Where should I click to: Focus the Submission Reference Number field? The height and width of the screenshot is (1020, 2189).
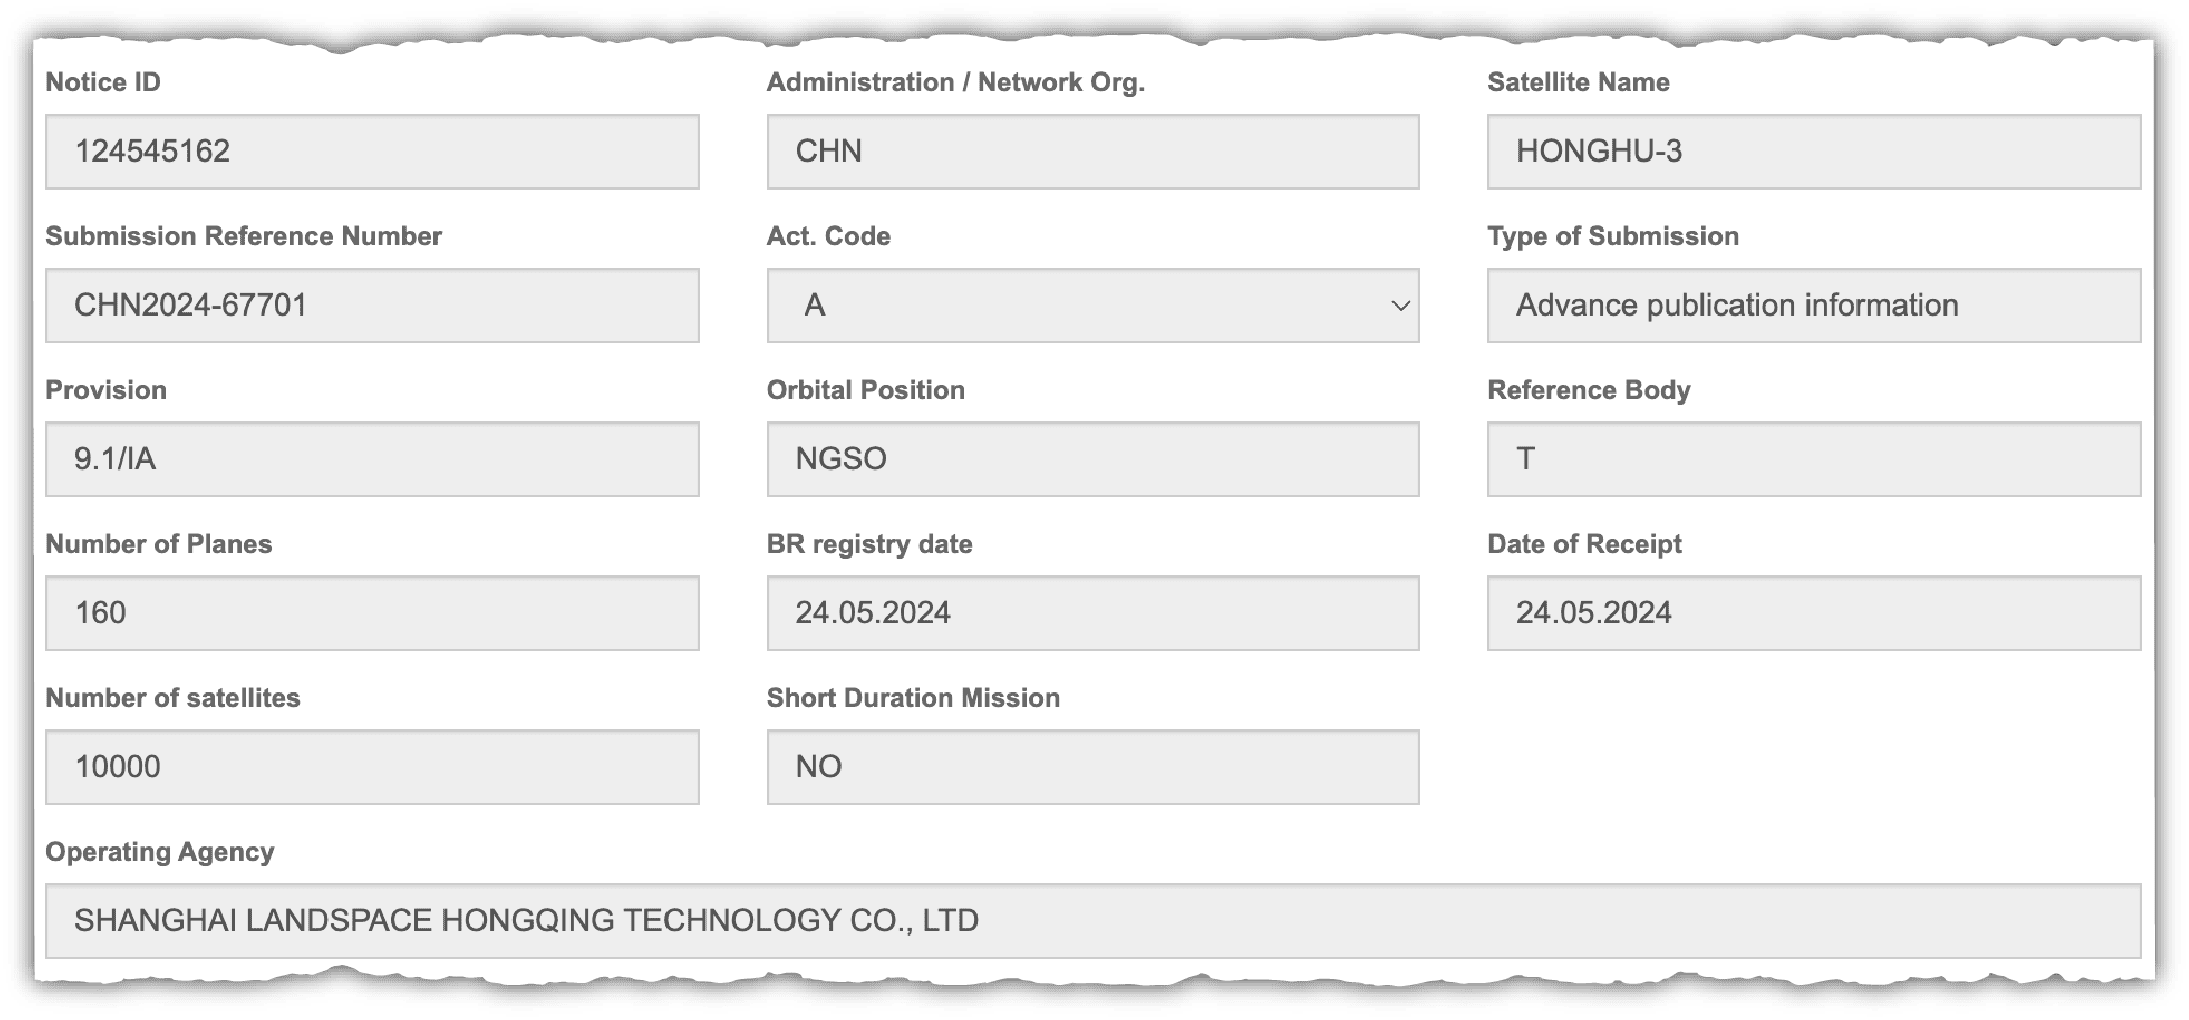(x=371, y=305)
